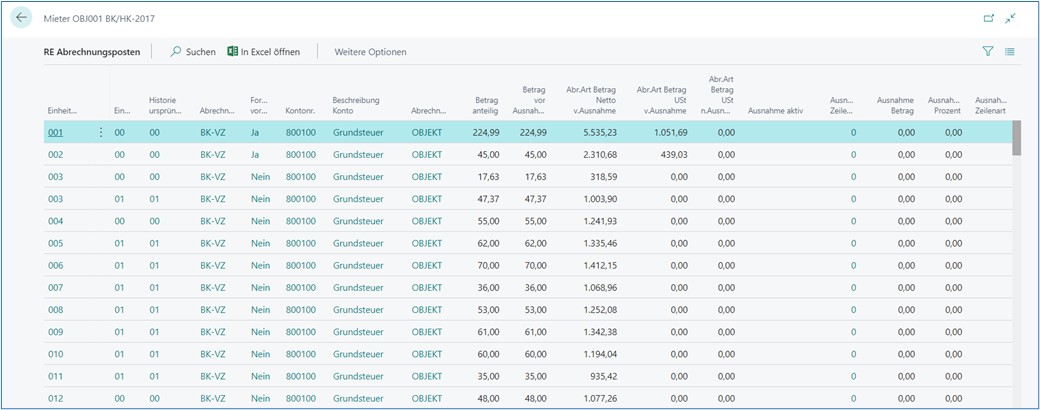1040x410 pixels.
Task: Toggle the list view layout icon
Action: click(x=1010, y=51)
